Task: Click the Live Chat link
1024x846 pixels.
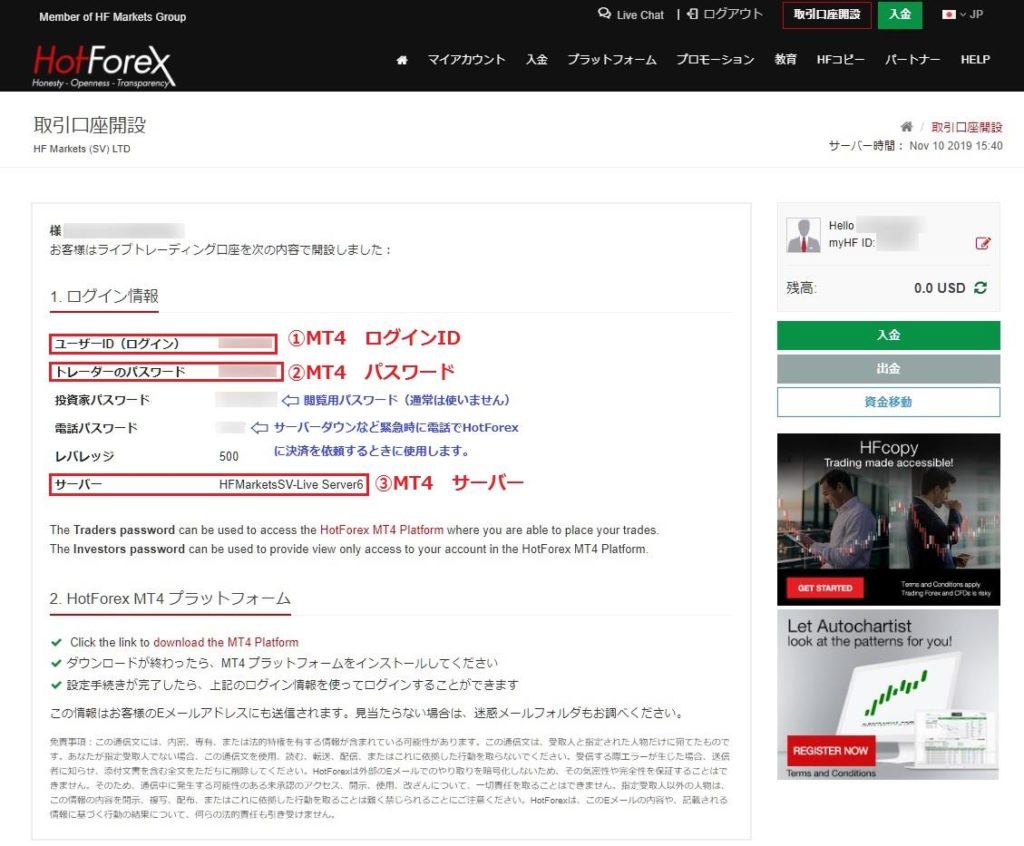Action: 640,15
